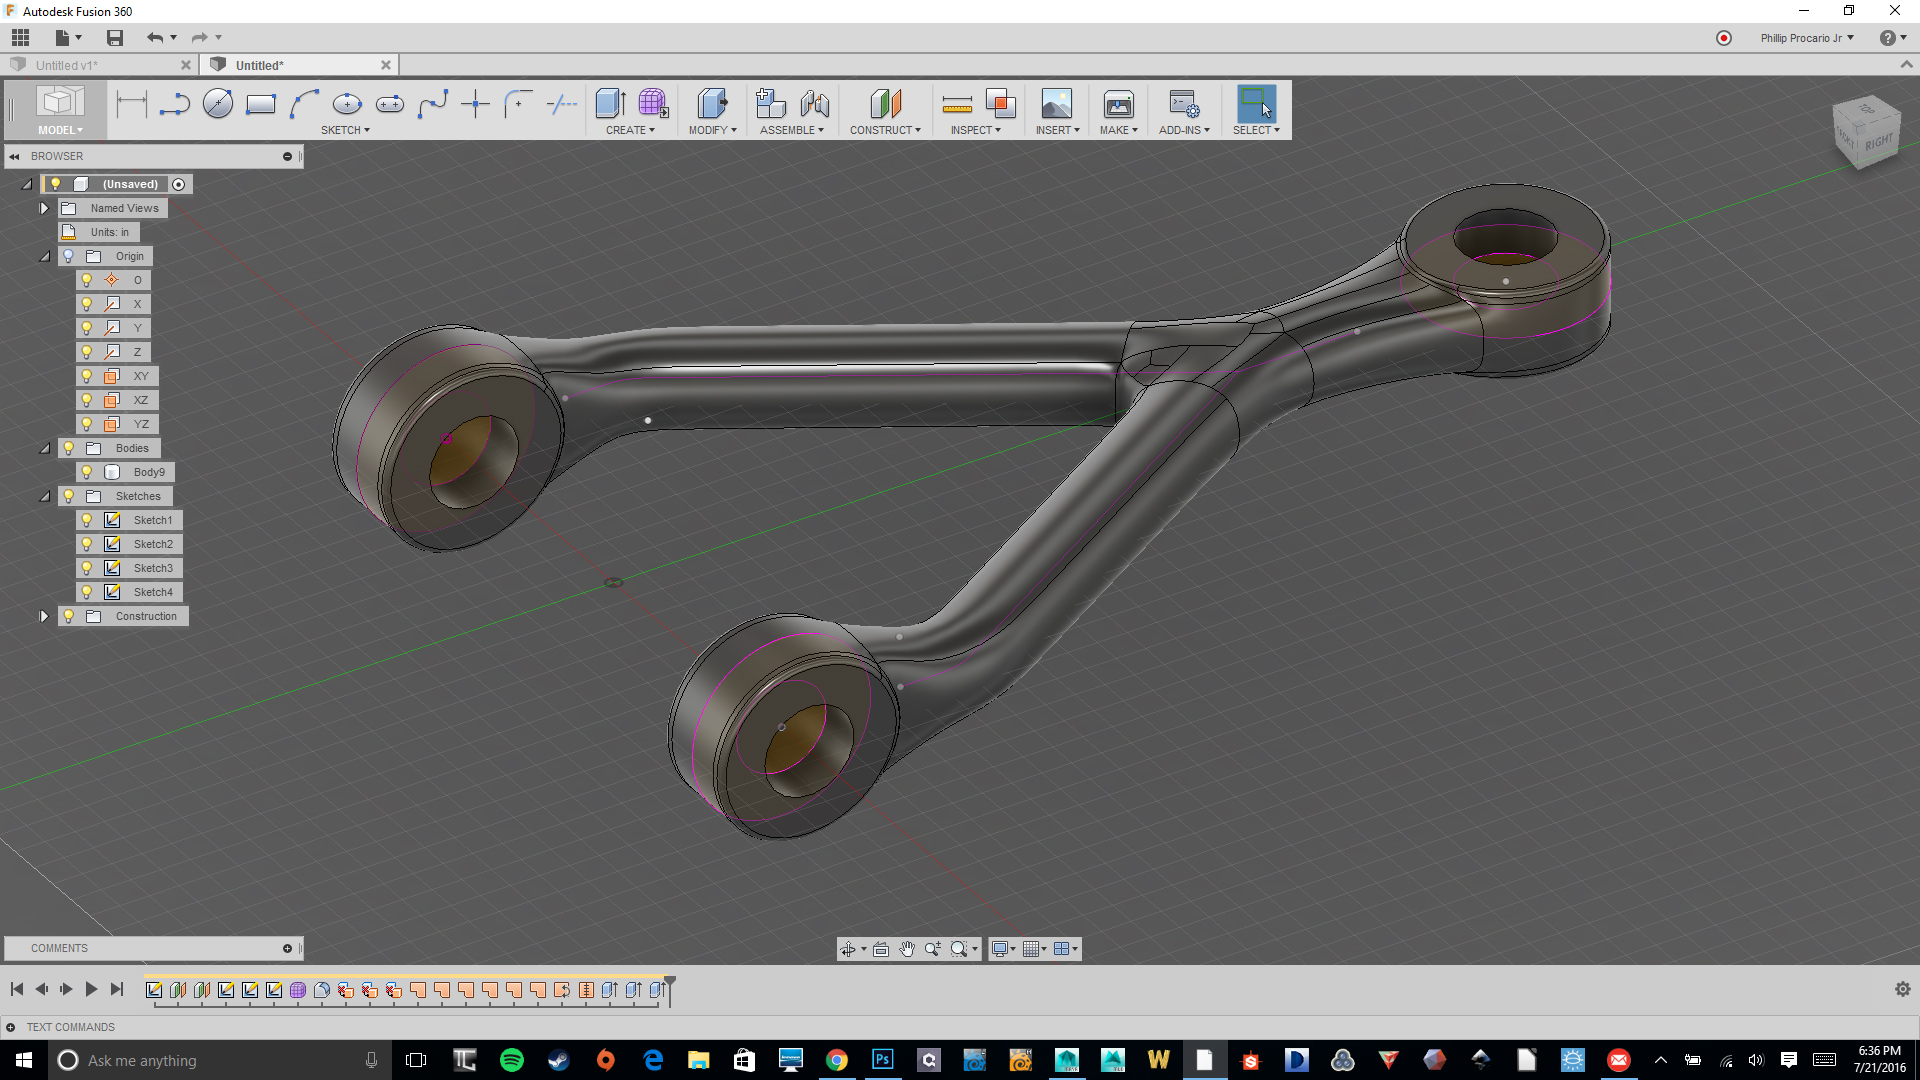Click the Pan hand navigation icon

pyautogui.click(x=907, y=949)
